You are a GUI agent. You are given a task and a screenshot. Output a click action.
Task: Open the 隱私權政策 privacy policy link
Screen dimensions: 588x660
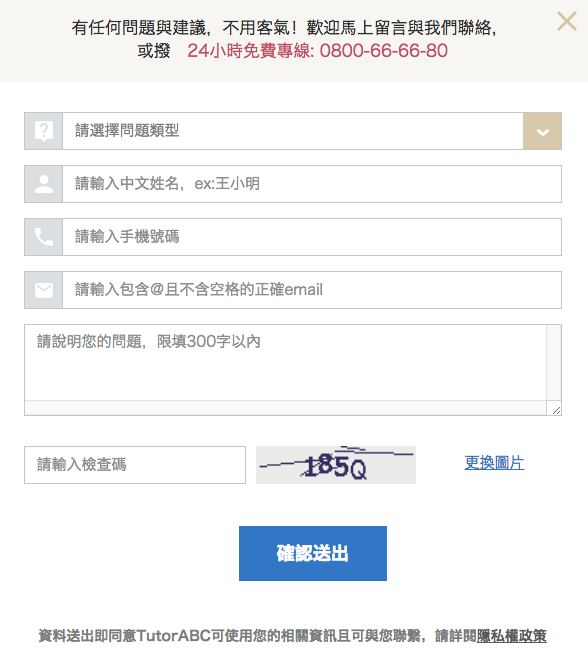(x=511, y=636)
